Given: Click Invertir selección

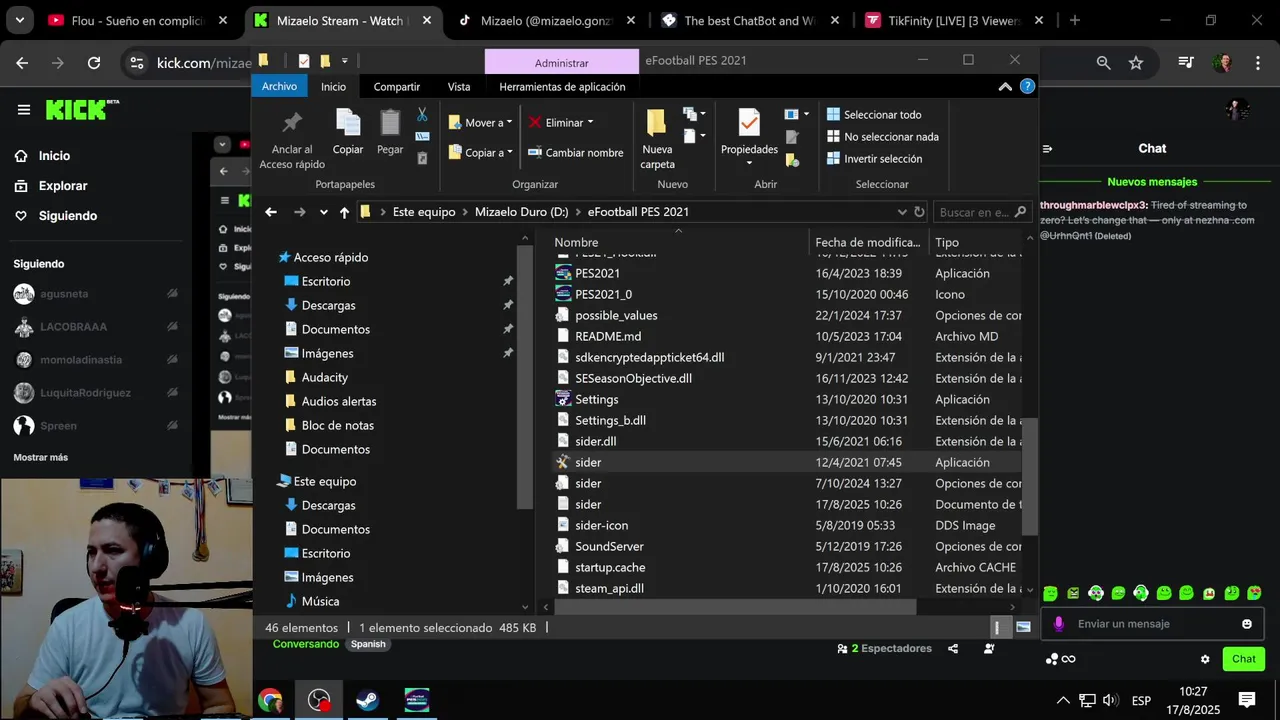Looking at the screenshot, I should click(874, 158).
